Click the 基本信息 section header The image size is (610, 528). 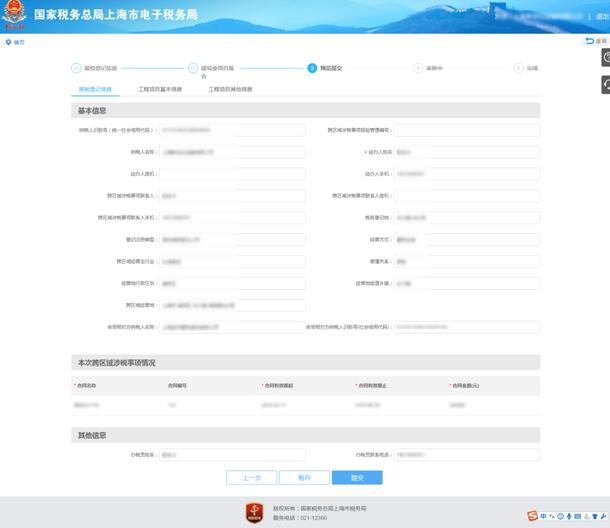point(305,111)
